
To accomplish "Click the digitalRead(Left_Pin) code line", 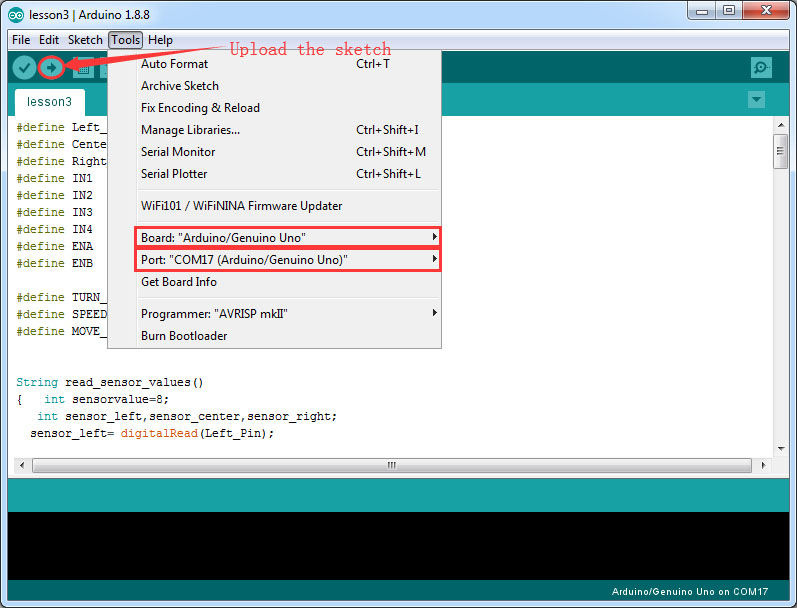I will coord(152,433).
